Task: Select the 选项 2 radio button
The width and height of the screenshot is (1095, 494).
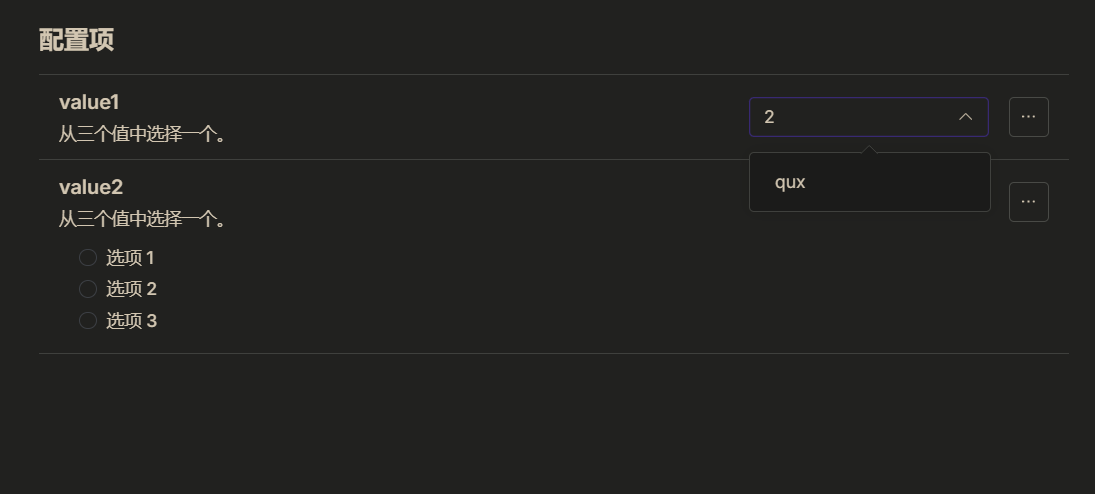Action: click(88, 289)
